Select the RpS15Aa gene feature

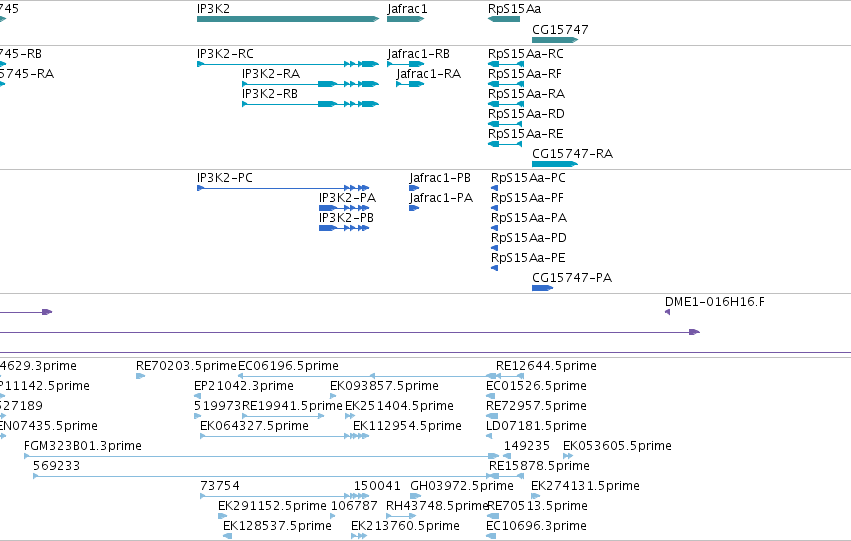point(504,19)
